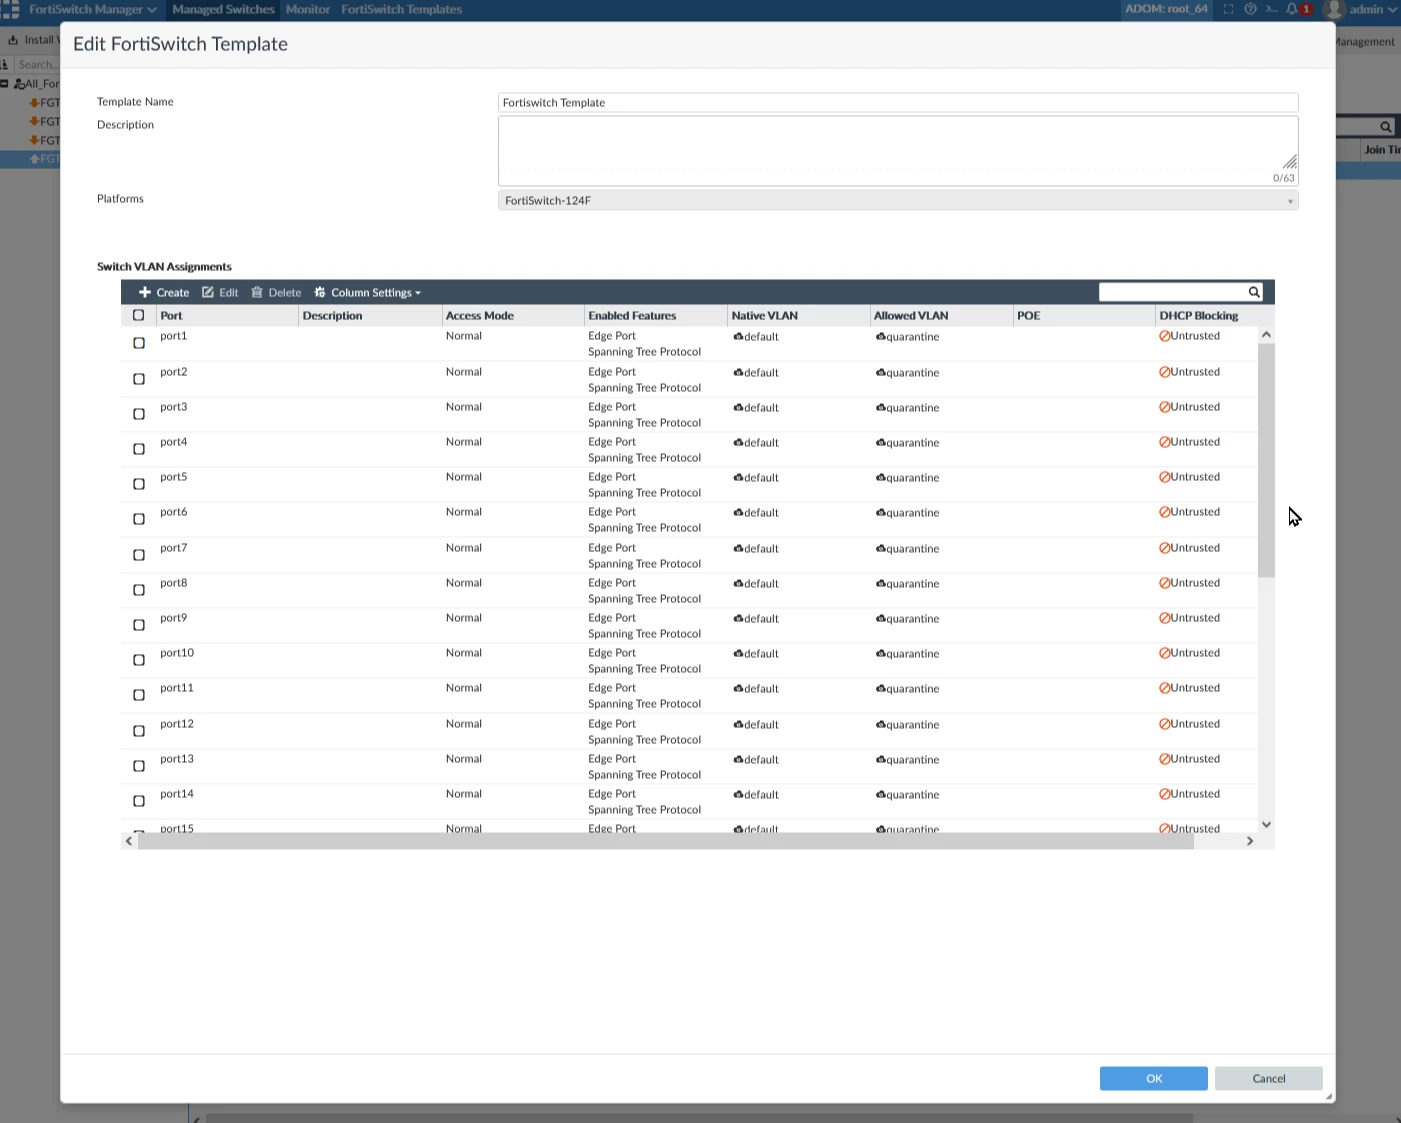Click the admin user avatar
This screenshot has height=1123, width=1401.
click(1334, 10)
